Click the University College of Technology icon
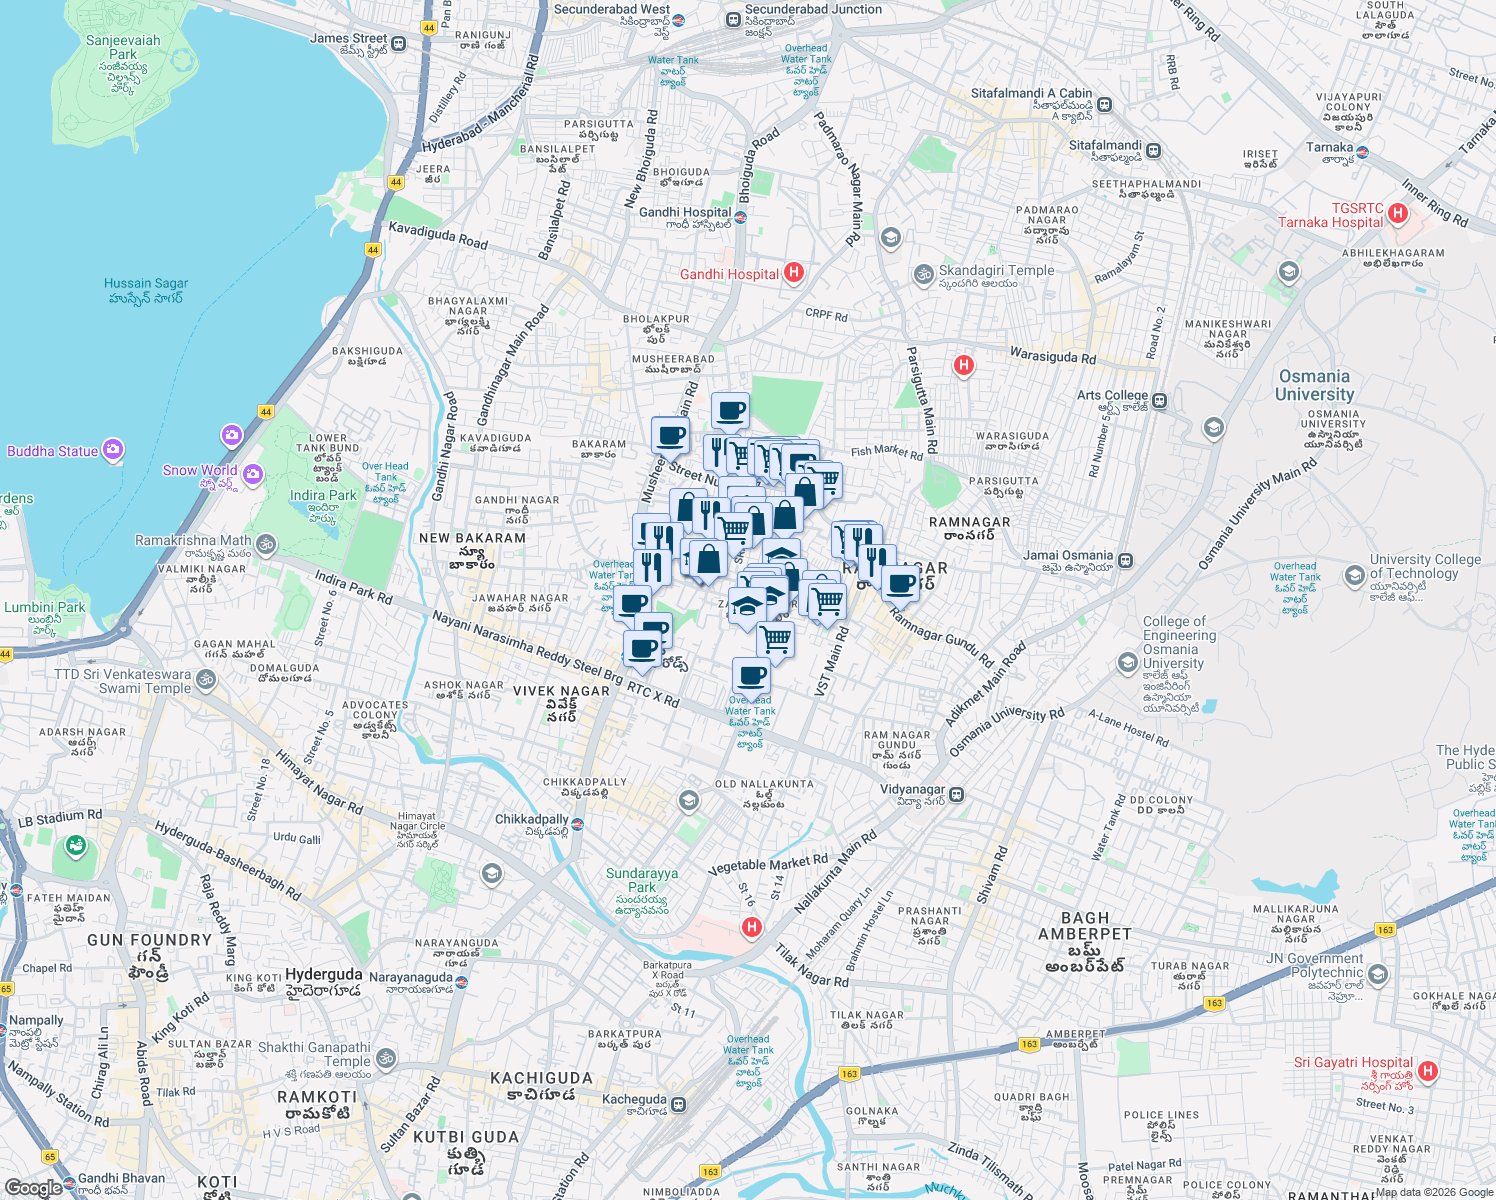Image resolution: width=1496 pixels, height=1200 pixels. click(1355, 575)
